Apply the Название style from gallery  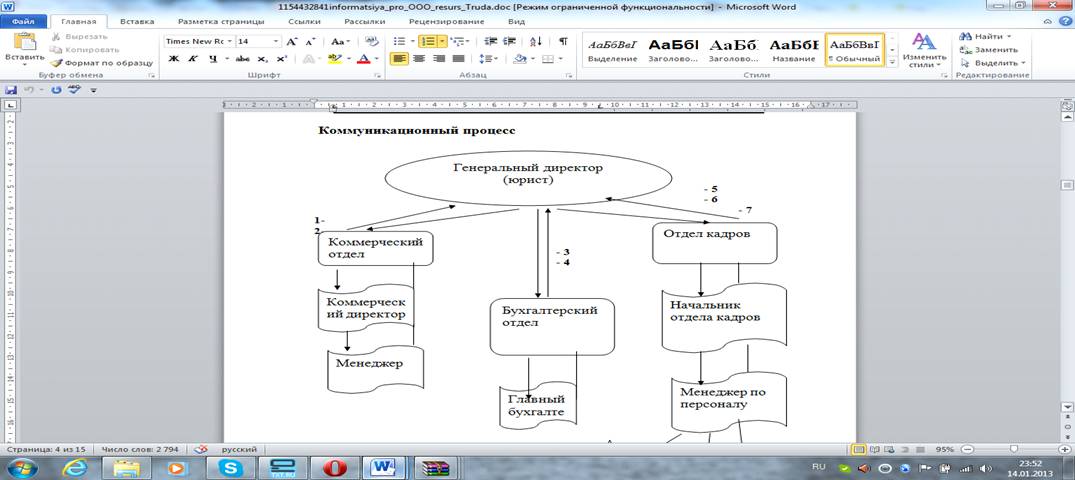coord(793,49)
